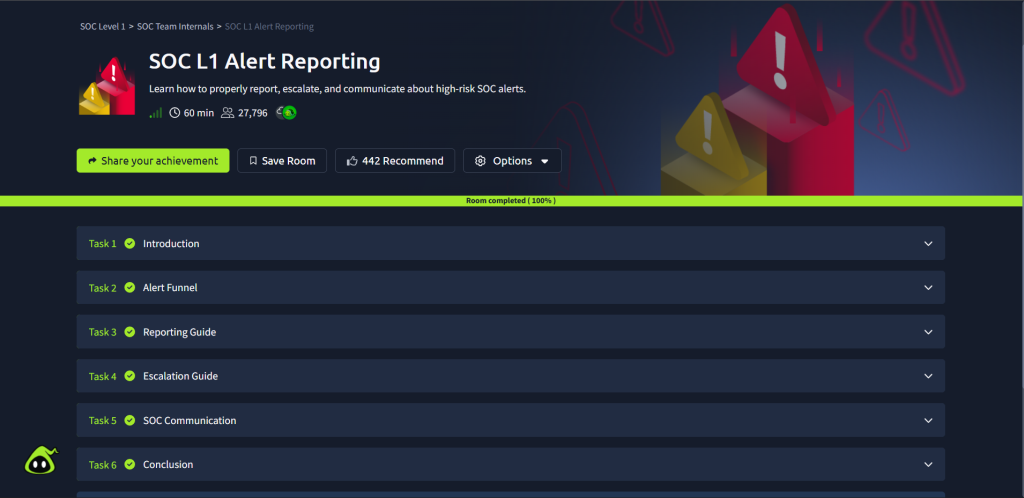Click the green checkmark on Task 1

pyautogui.click(x=130, y=244)
